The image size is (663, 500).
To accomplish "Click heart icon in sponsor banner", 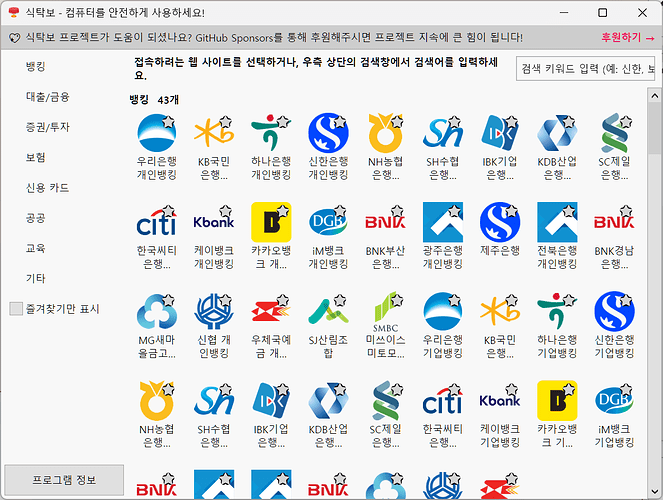I will 15,38.
